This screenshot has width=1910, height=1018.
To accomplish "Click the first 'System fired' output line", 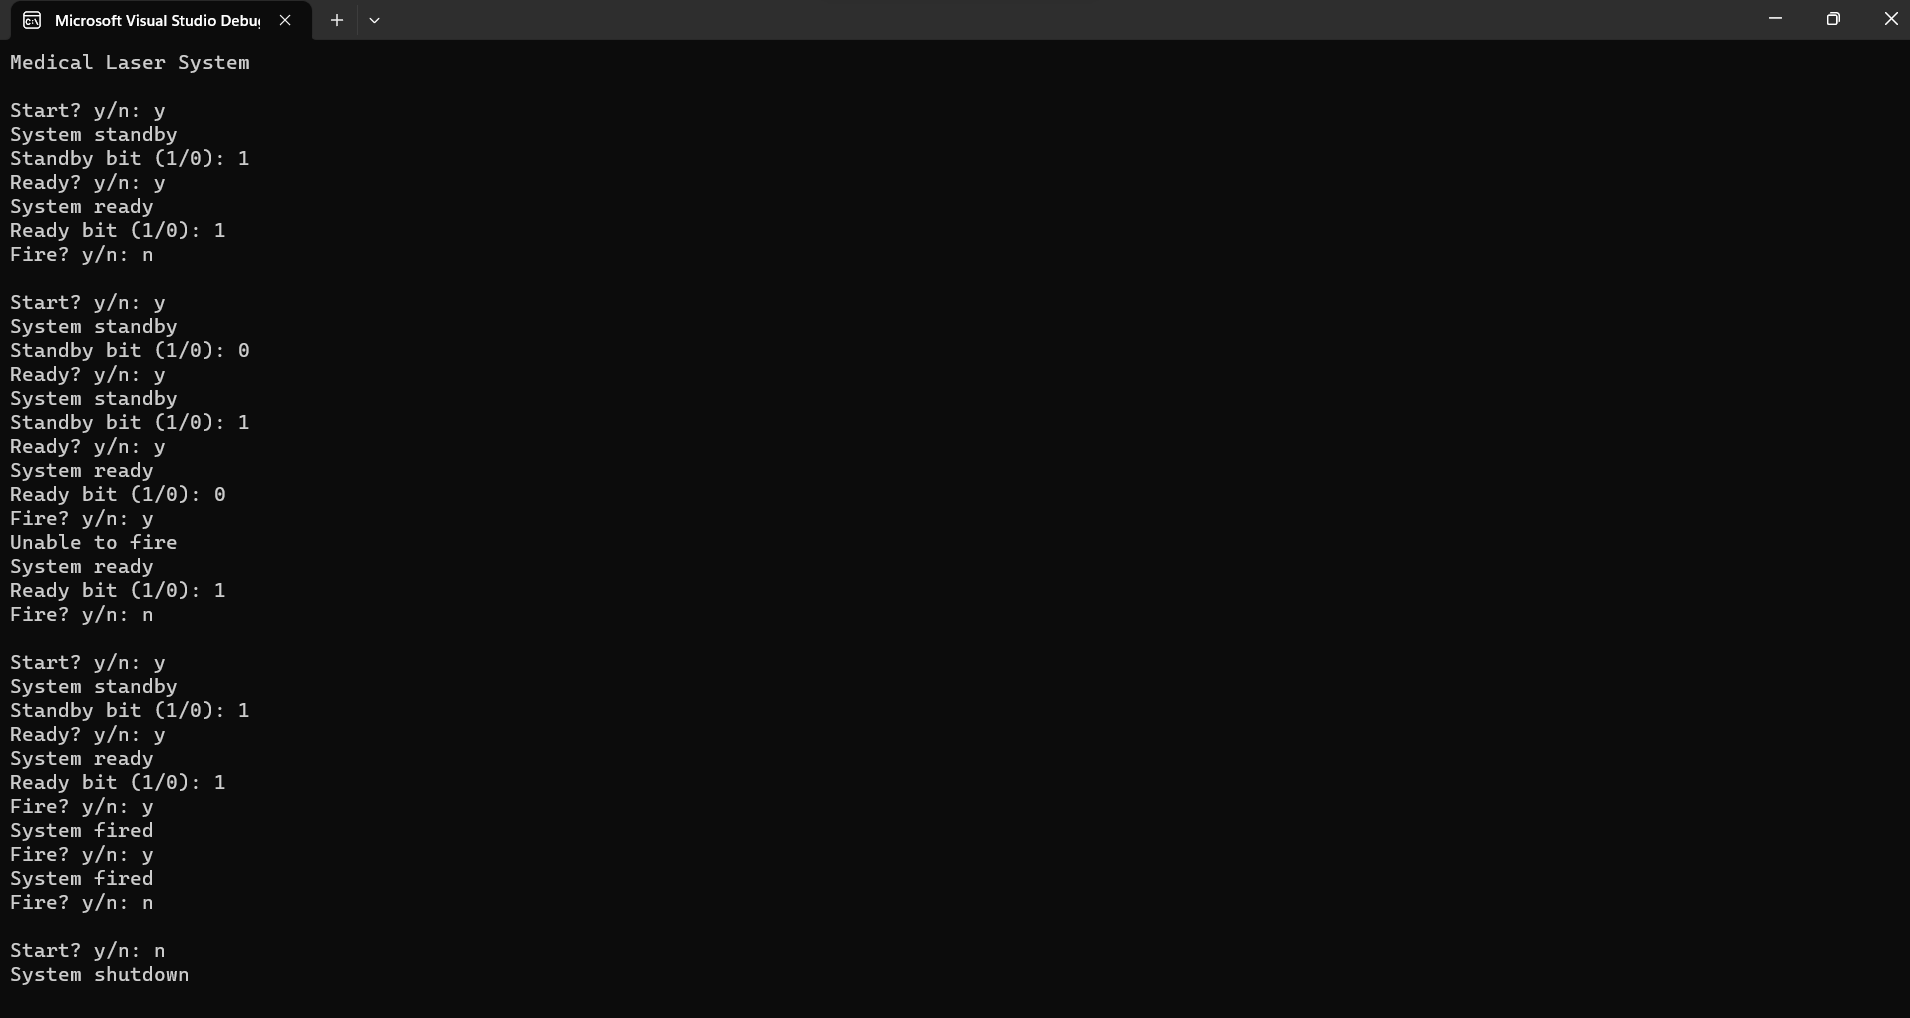I will (x=82, y=831).
